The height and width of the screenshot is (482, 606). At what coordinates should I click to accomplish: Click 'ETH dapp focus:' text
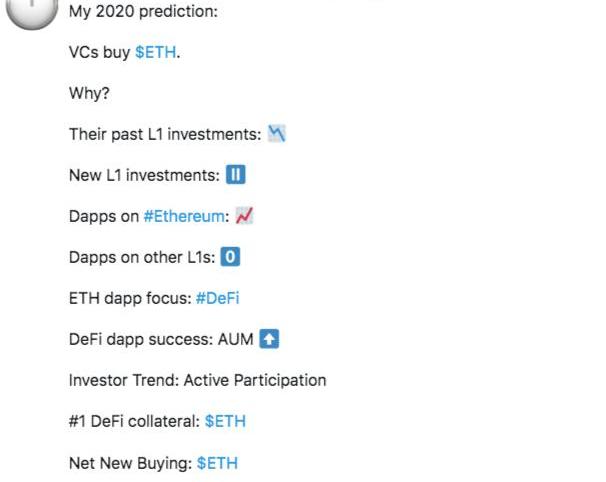130,298
